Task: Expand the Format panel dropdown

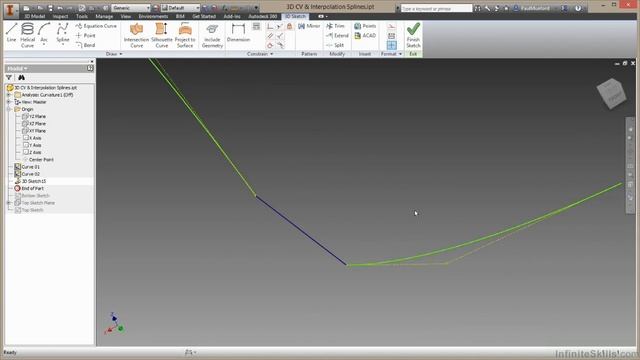Action: pos(391,54)
